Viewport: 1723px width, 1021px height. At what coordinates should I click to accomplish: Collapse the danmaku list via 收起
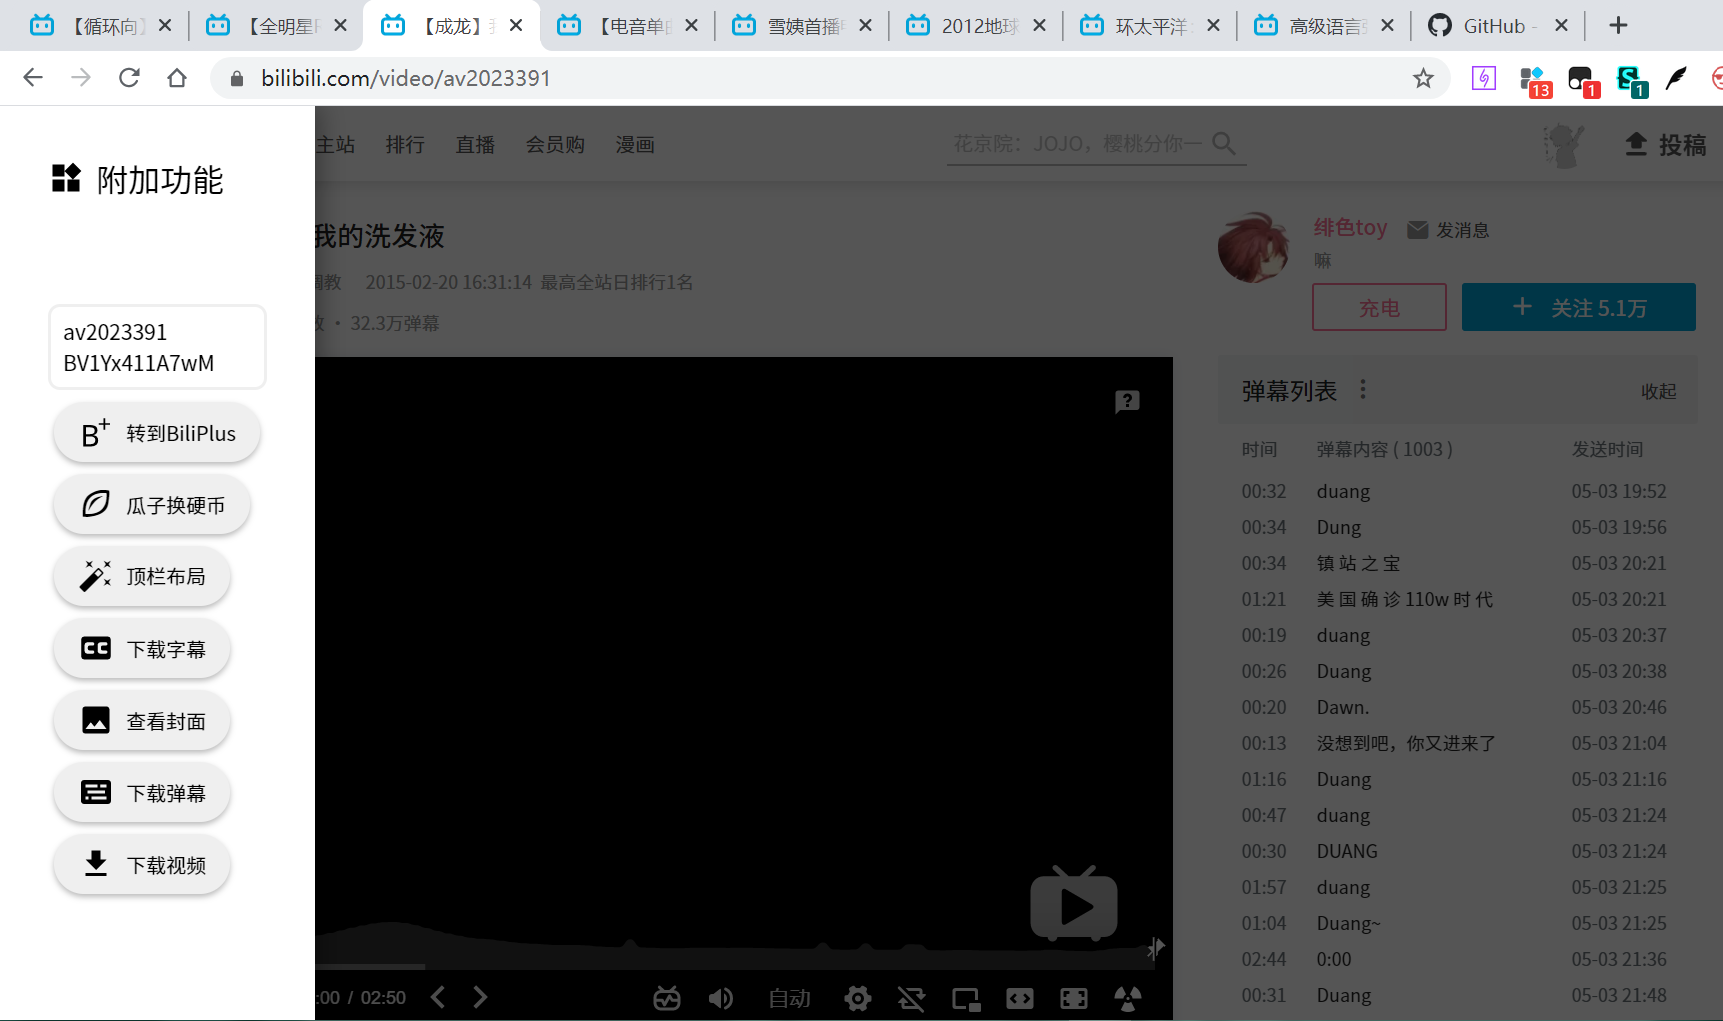(1658, 390)
